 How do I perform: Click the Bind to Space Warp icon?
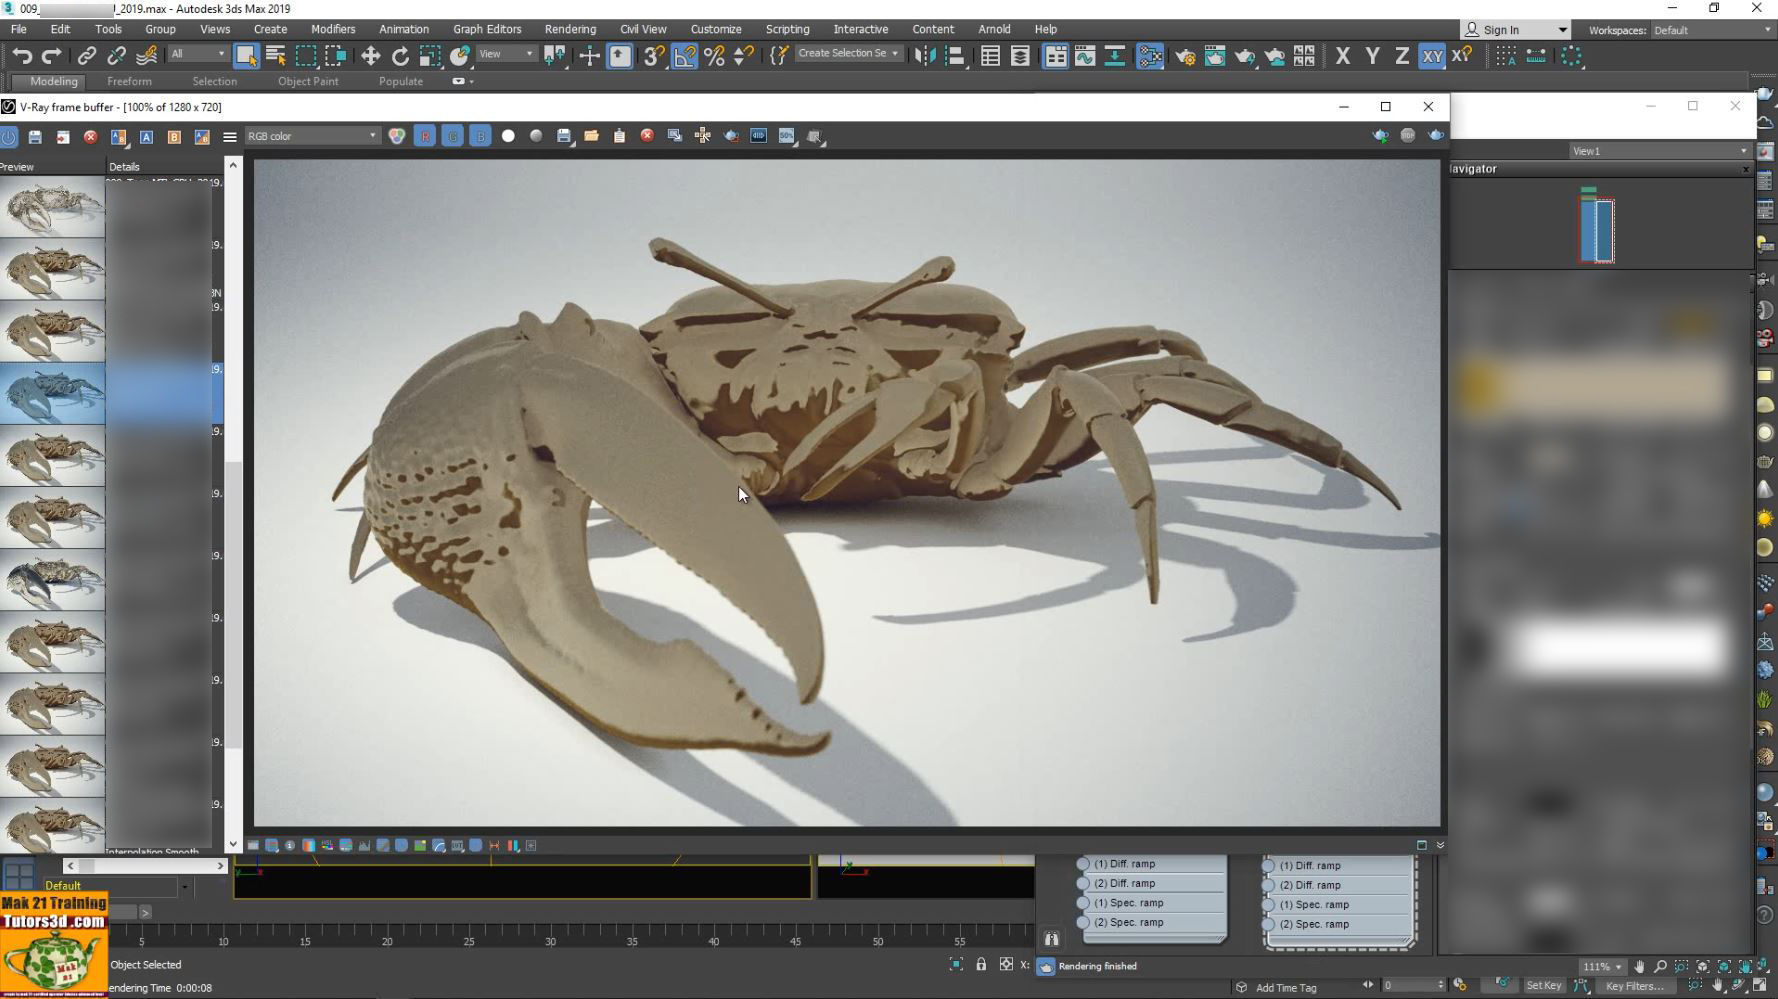point(147,56)
